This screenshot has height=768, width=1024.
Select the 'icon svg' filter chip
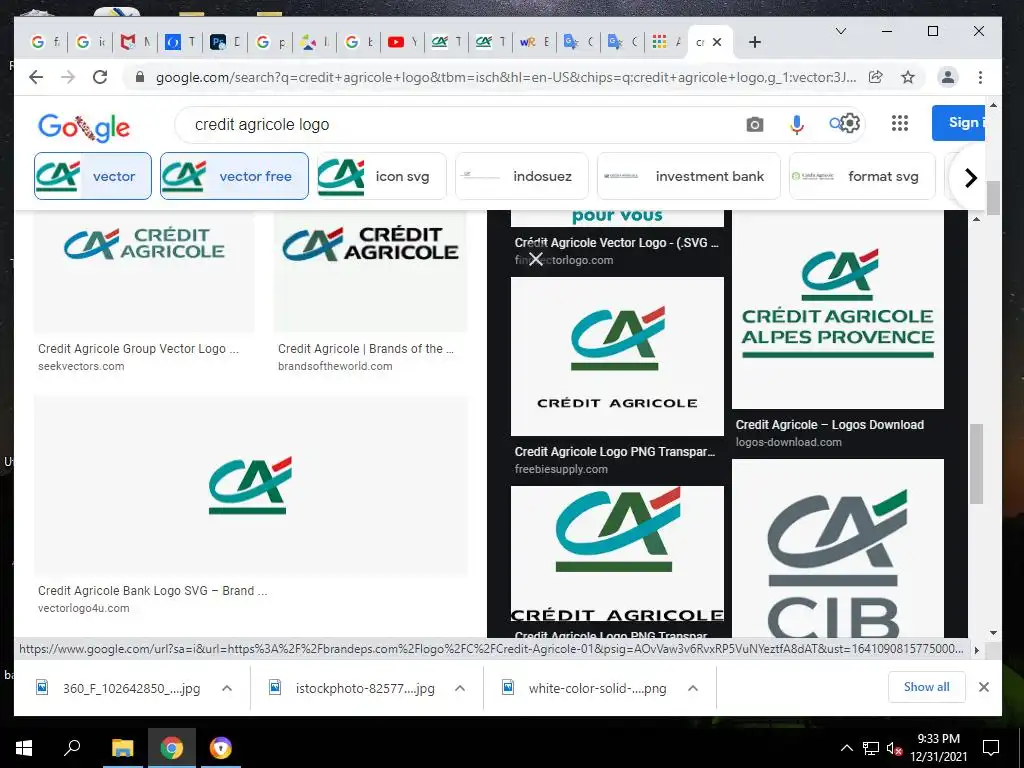click(x=381, y=176)
